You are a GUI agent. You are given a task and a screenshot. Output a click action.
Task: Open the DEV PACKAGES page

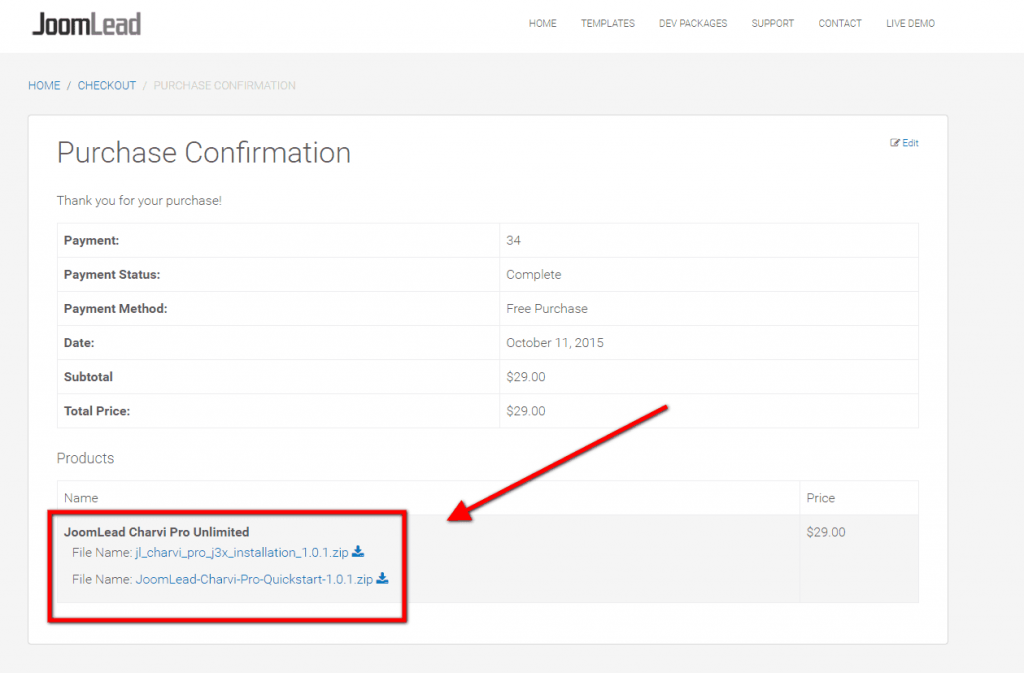coord(692,23)
